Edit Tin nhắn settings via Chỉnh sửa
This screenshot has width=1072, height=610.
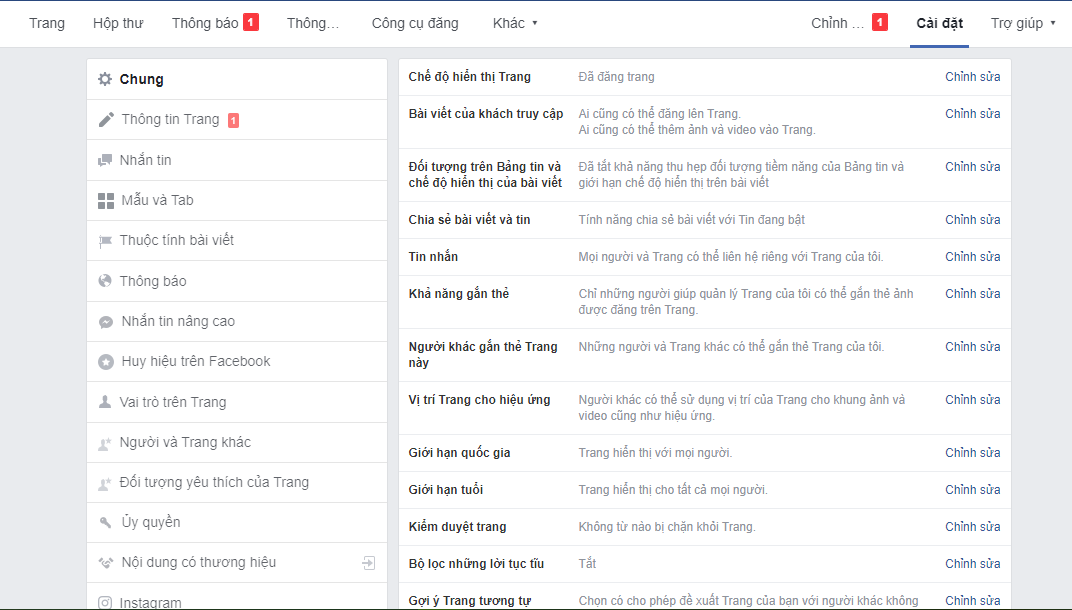point(971,256)
